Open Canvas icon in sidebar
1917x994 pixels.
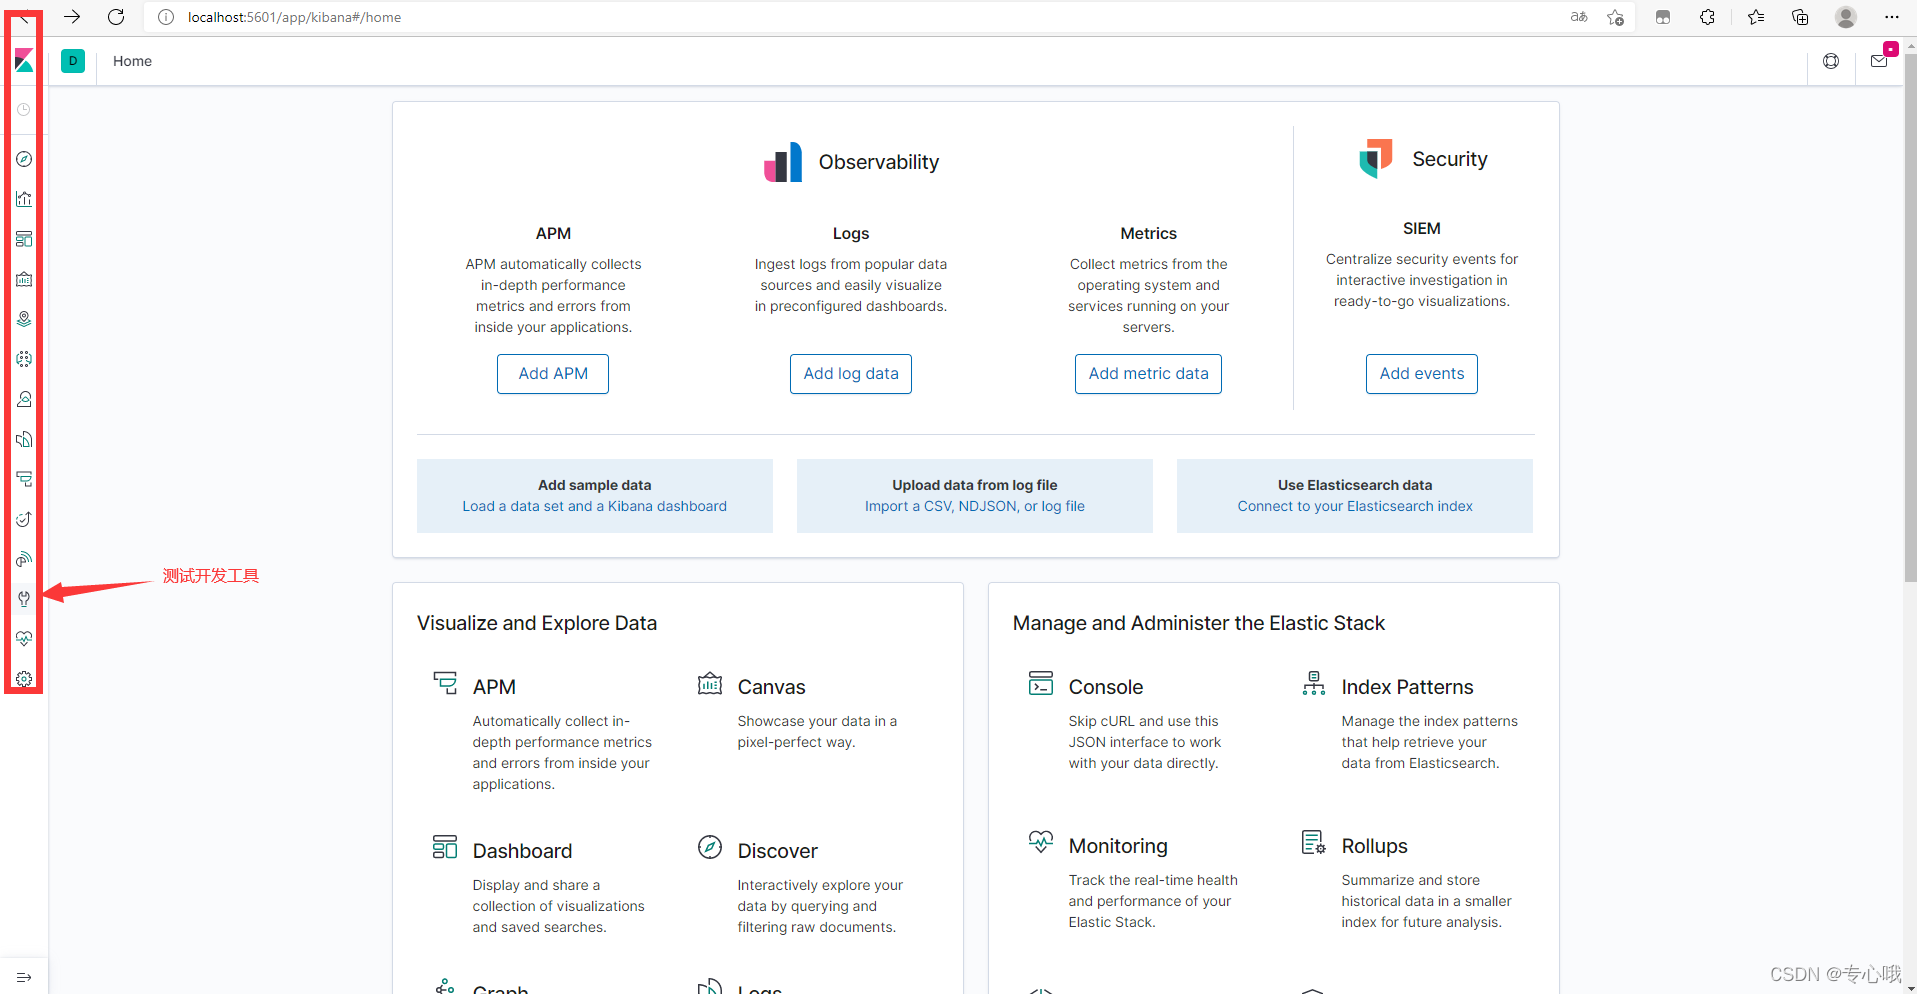click(x=24, y=279)
